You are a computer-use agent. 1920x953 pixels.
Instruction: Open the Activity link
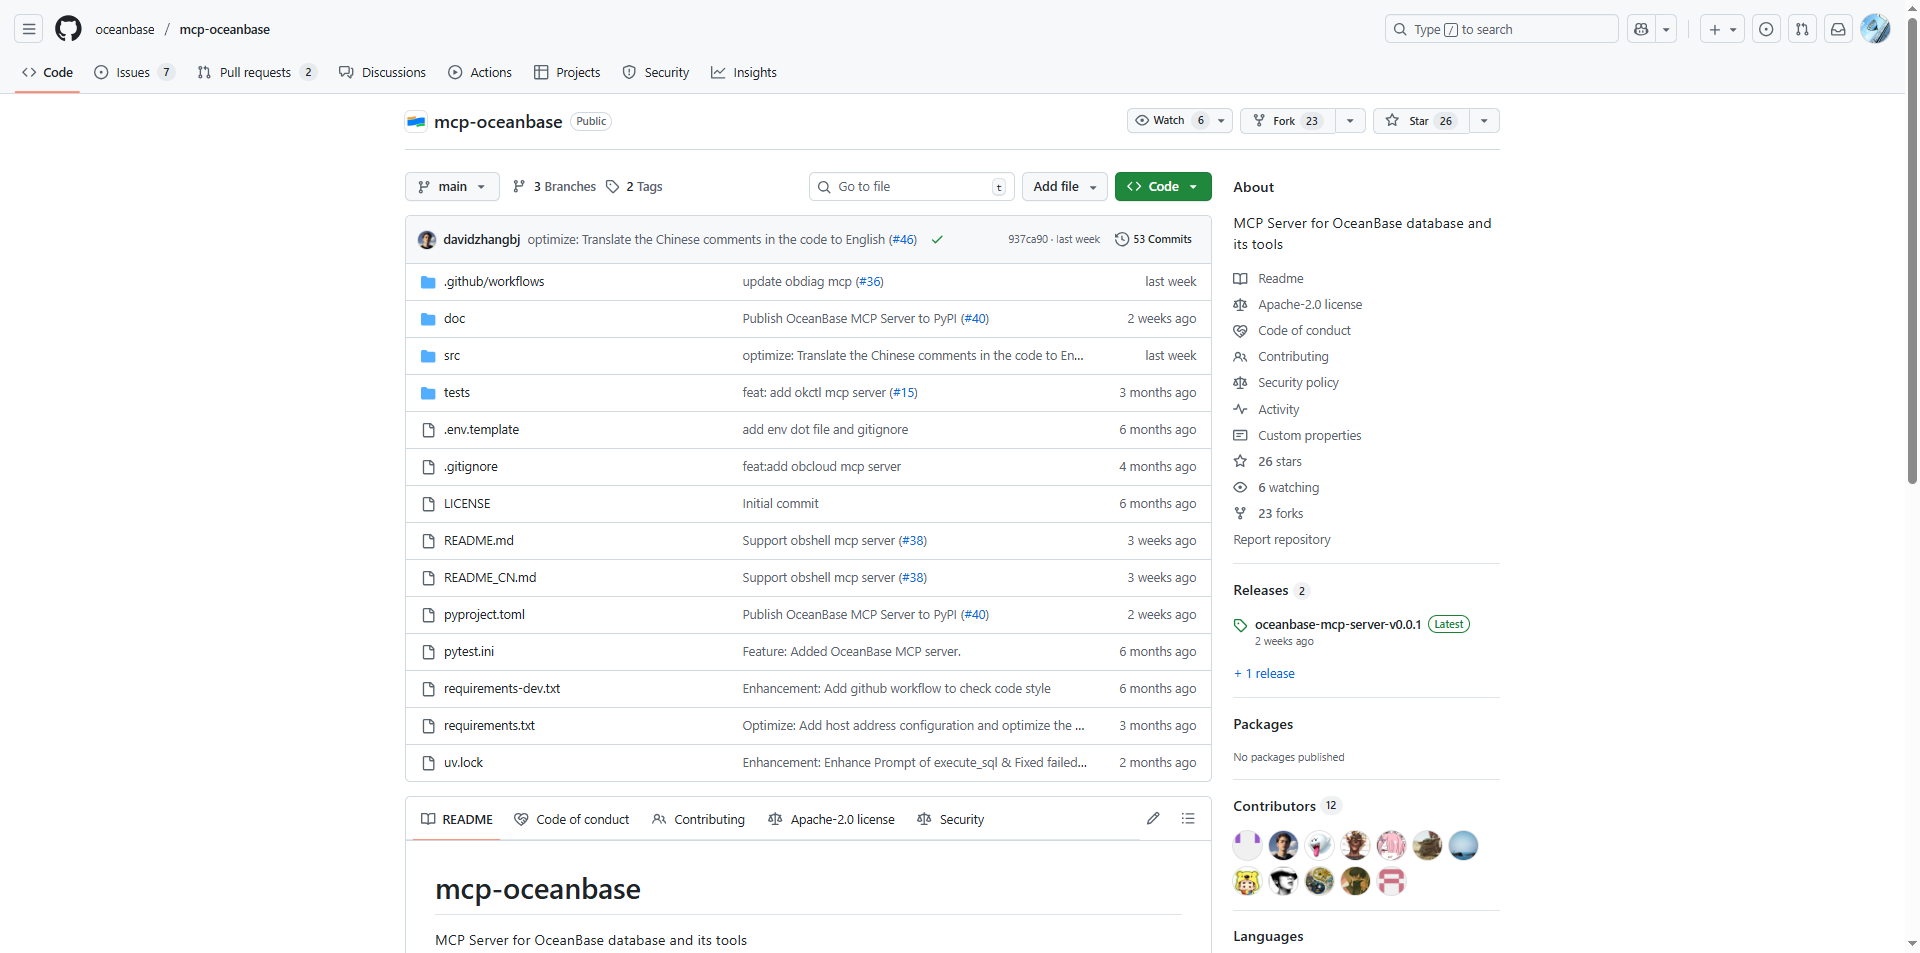(1278, 409)
